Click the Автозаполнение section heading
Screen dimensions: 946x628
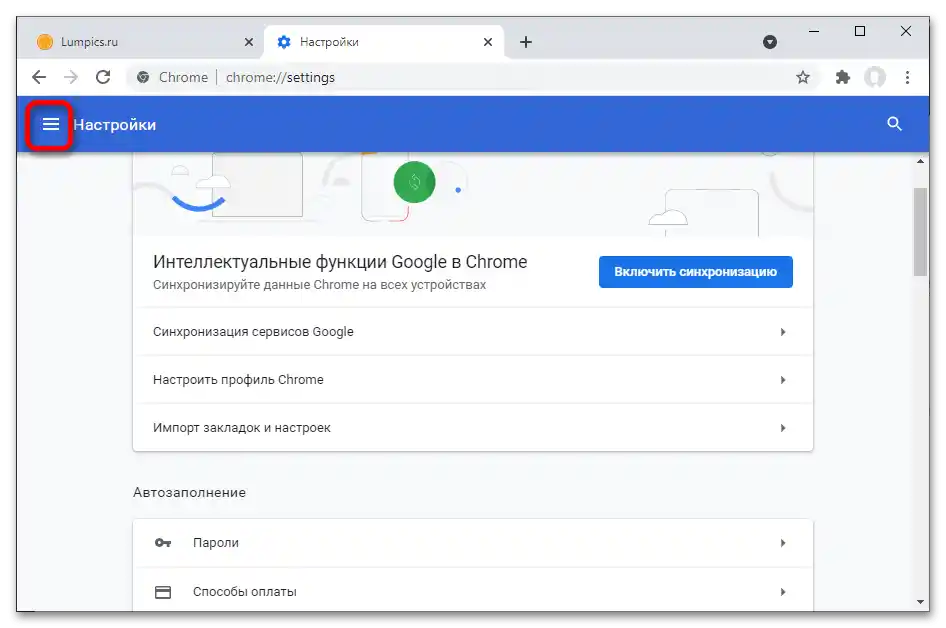(x=189, y=492)
